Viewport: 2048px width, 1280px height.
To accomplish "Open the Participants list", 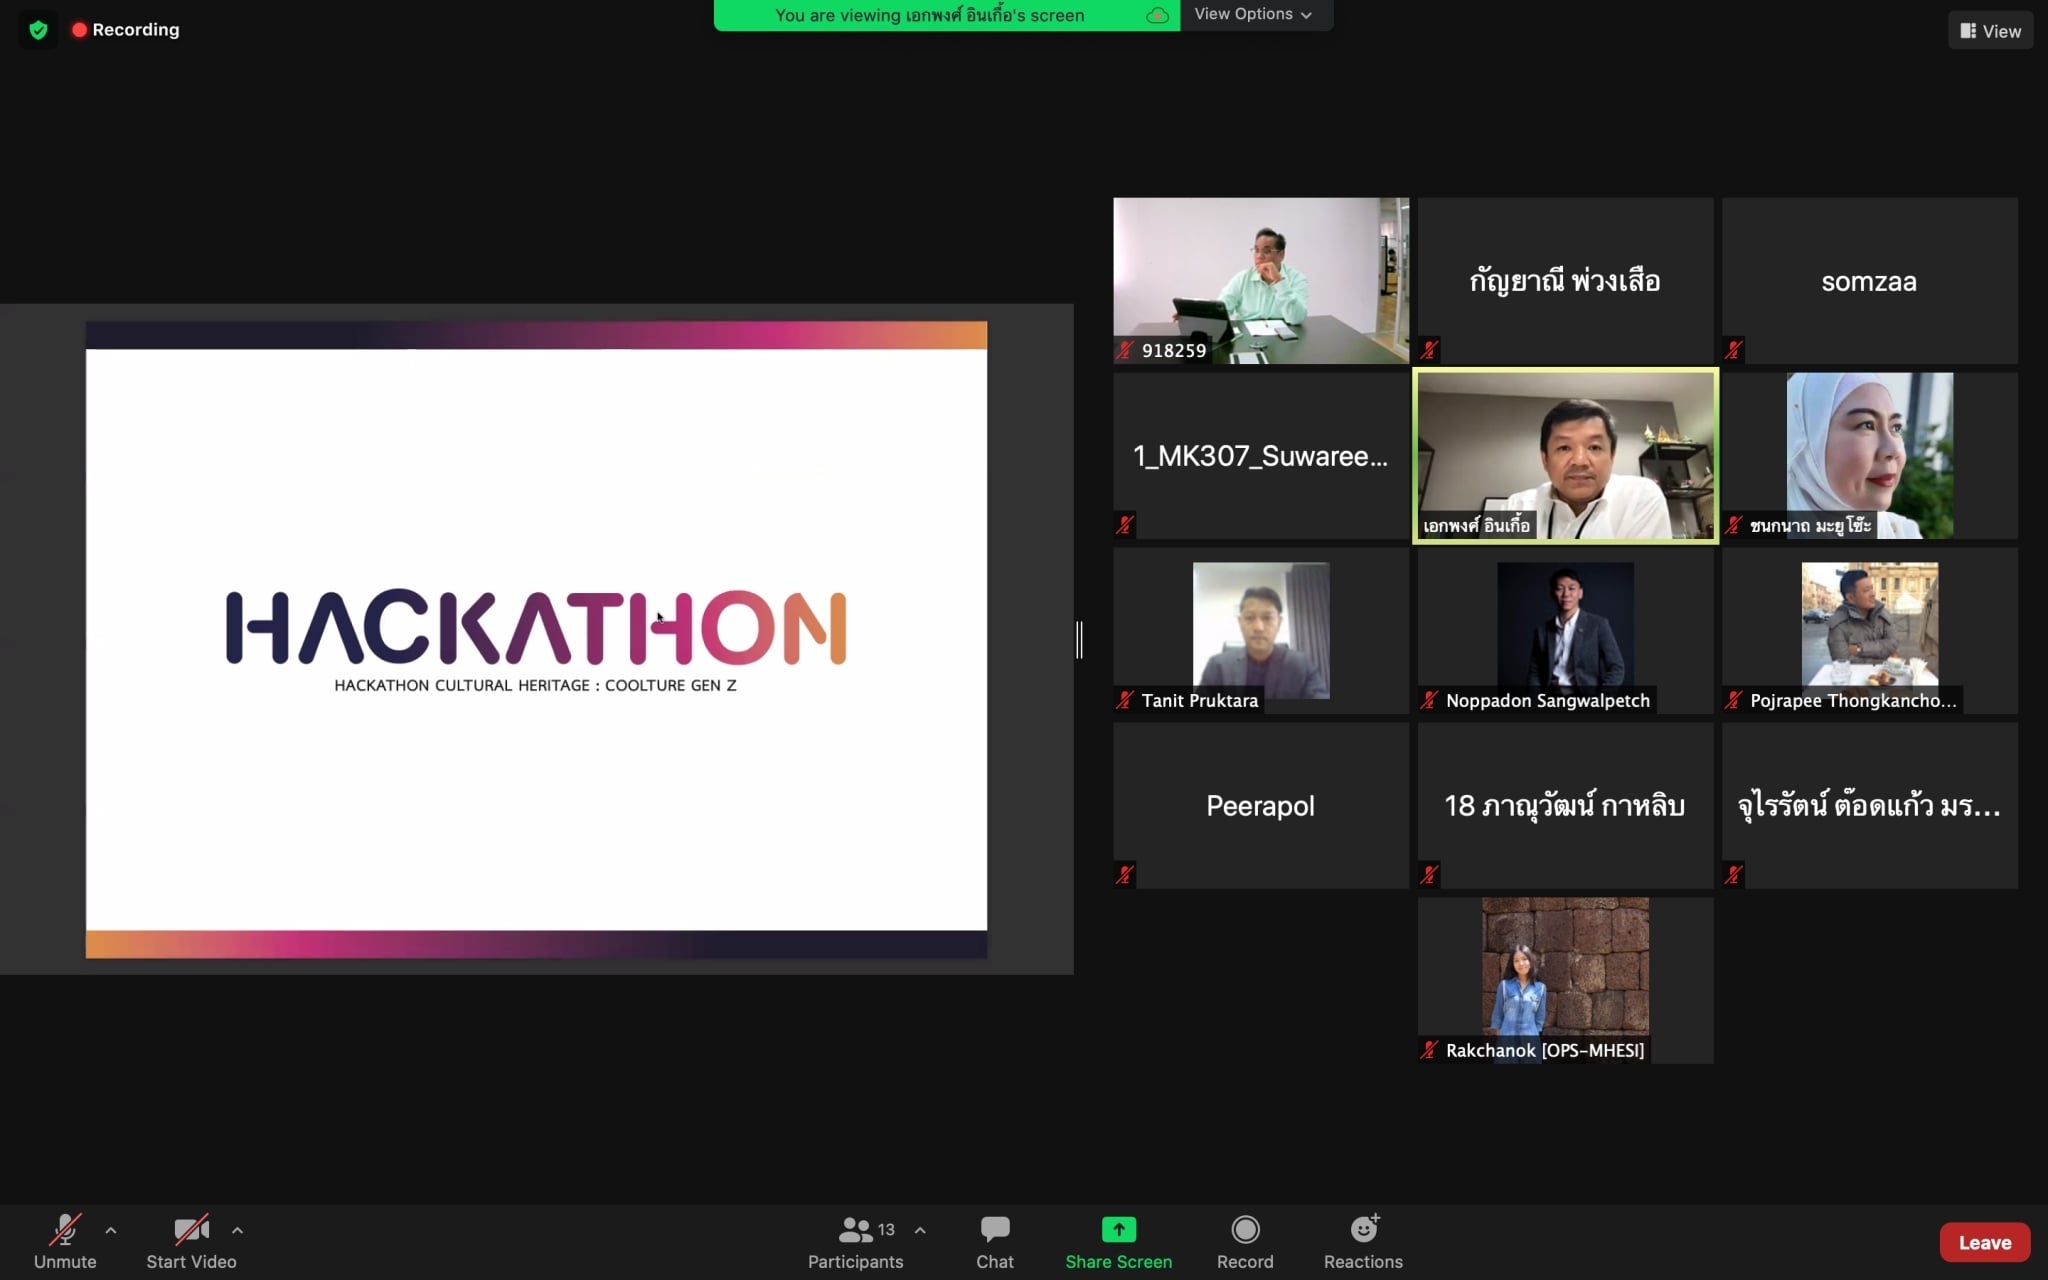I will pos(855,1242).
